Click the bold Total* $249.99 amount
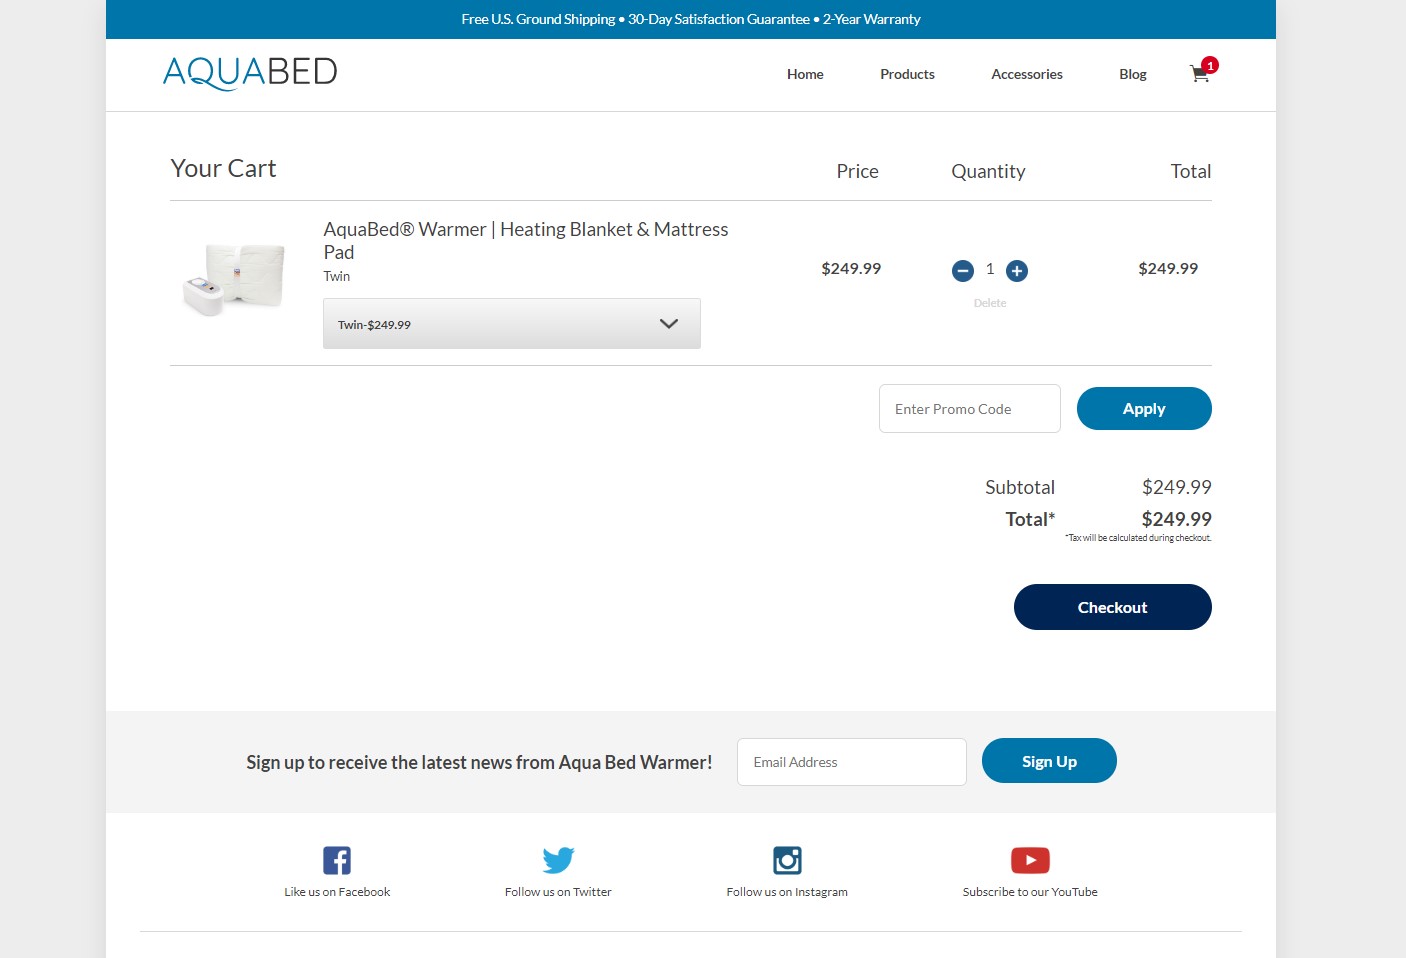 point(1177,519)
